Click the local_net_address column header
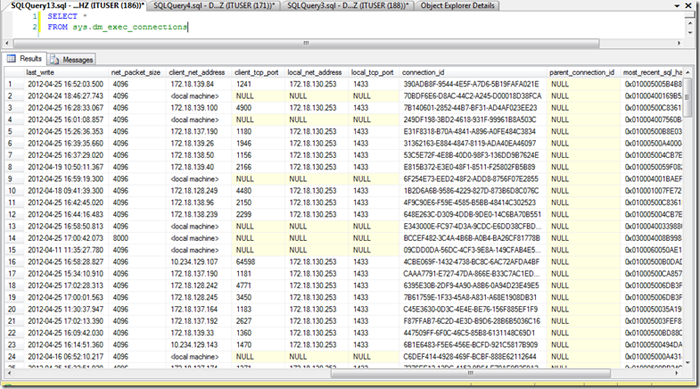This screenshot has width=700, height=389. [316, 72]
